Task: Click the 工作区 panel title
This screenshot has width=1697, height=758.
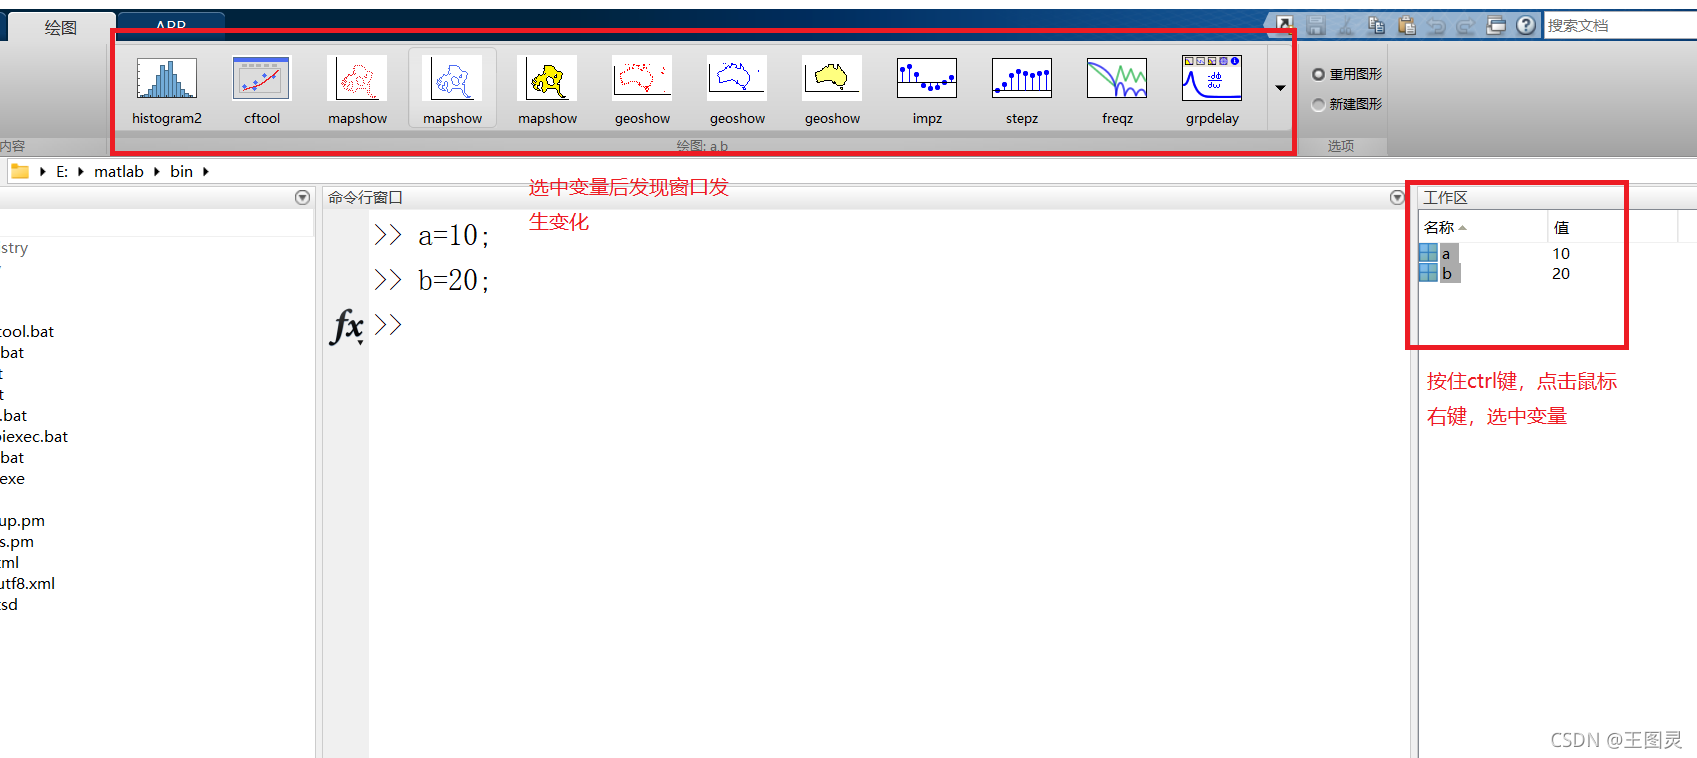Action: (1446, 198)
